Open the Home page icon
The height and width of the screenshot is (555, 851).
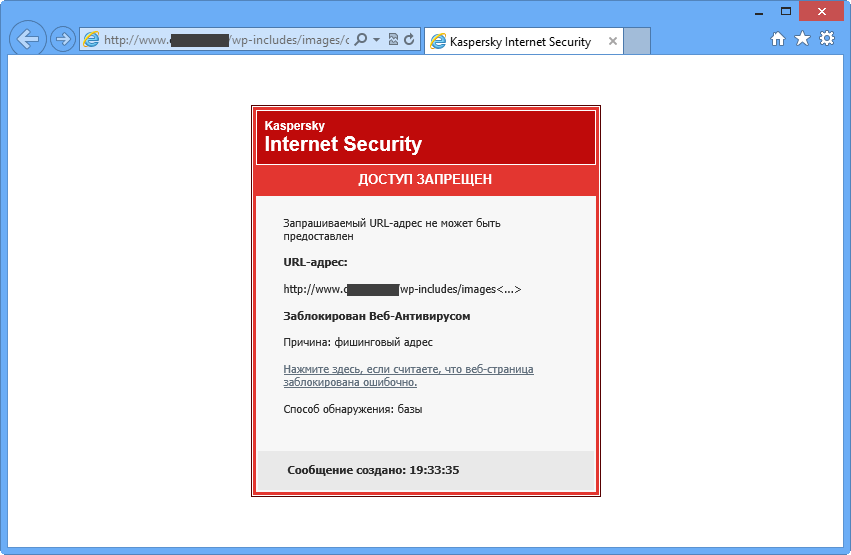778,39
